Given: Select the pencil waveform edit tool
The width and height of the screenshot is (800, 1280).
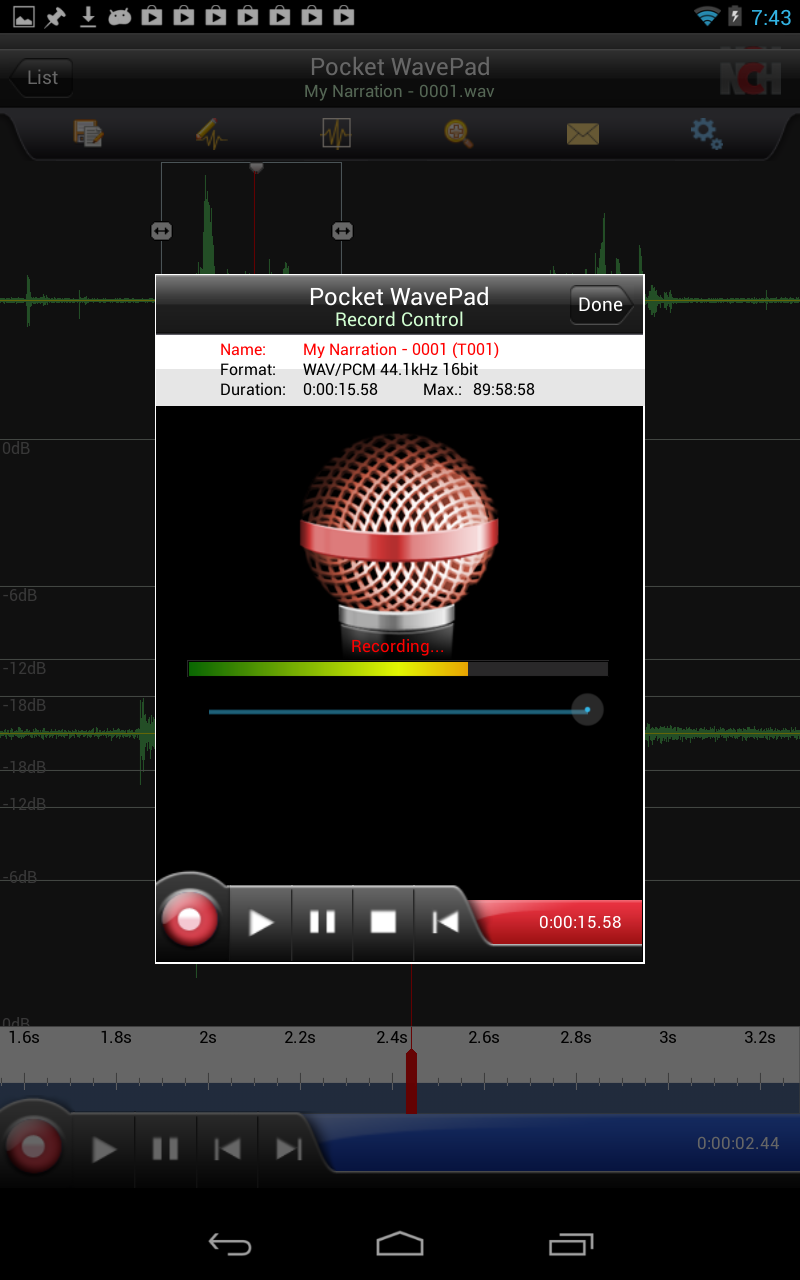Looking at the screenshot, I should [211, 134].
